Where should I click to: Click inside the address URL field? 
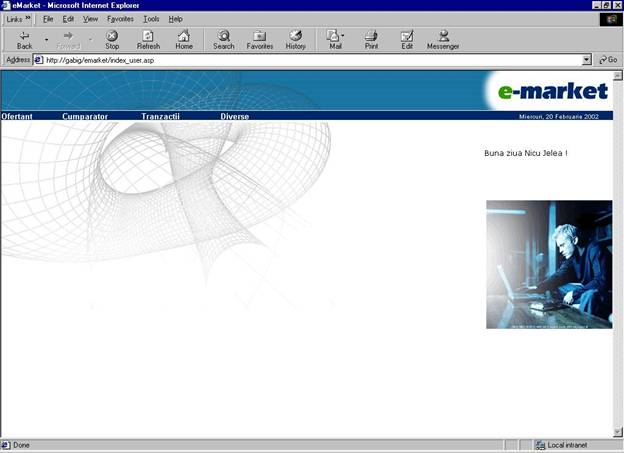coord(300,60)
